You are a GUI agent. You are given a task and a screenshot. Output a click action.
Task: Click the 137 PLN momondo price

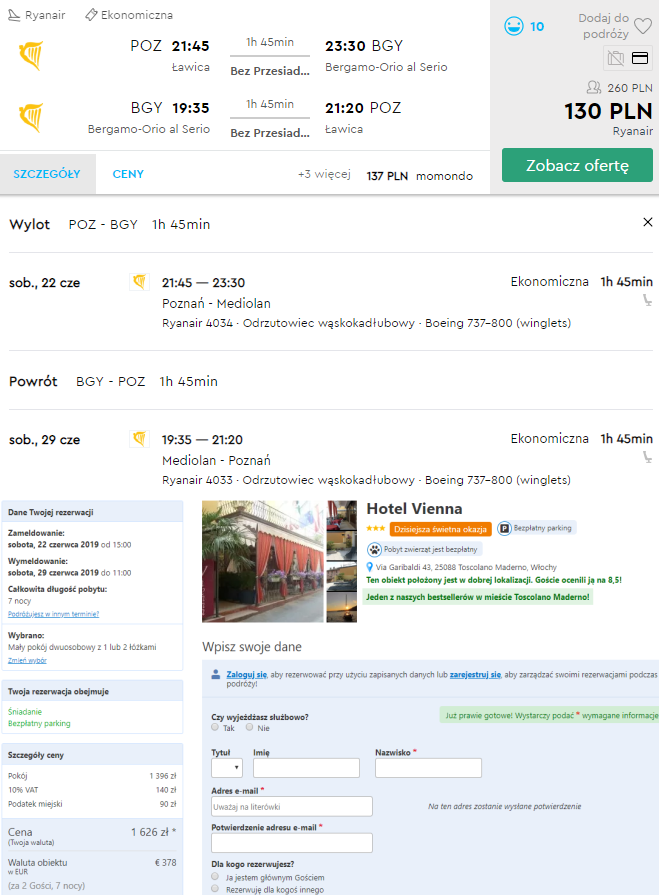point(419,176)
